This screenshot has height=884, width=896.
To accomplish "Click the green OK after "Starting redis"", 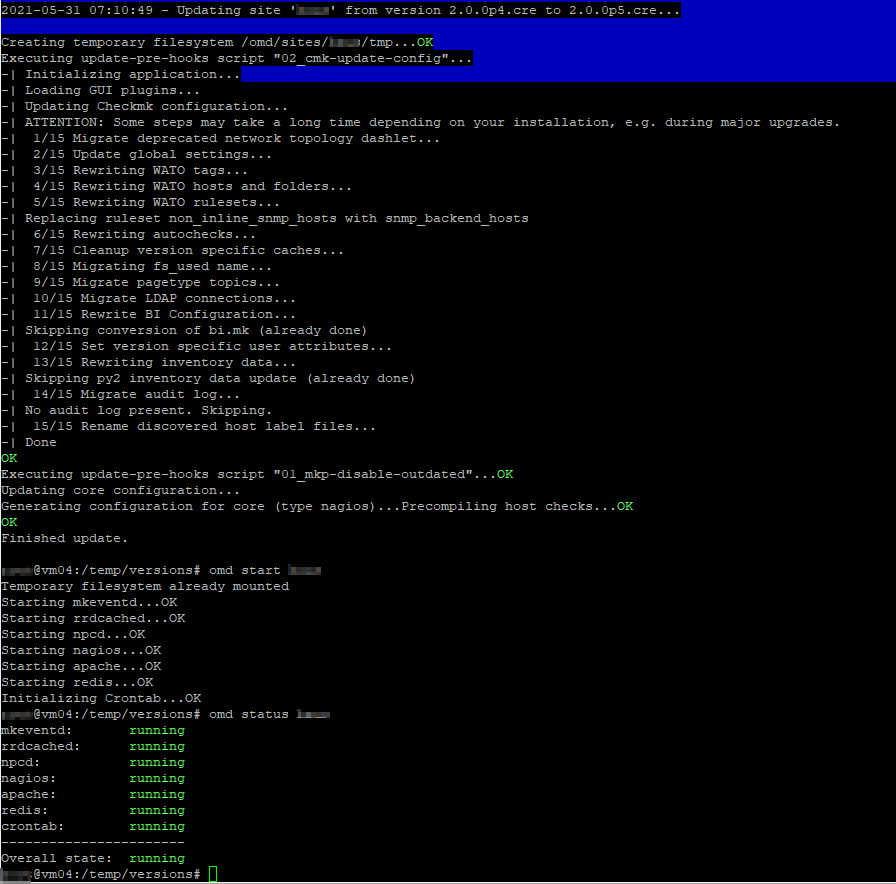I will pyautogui.click(x=145, y=683).
